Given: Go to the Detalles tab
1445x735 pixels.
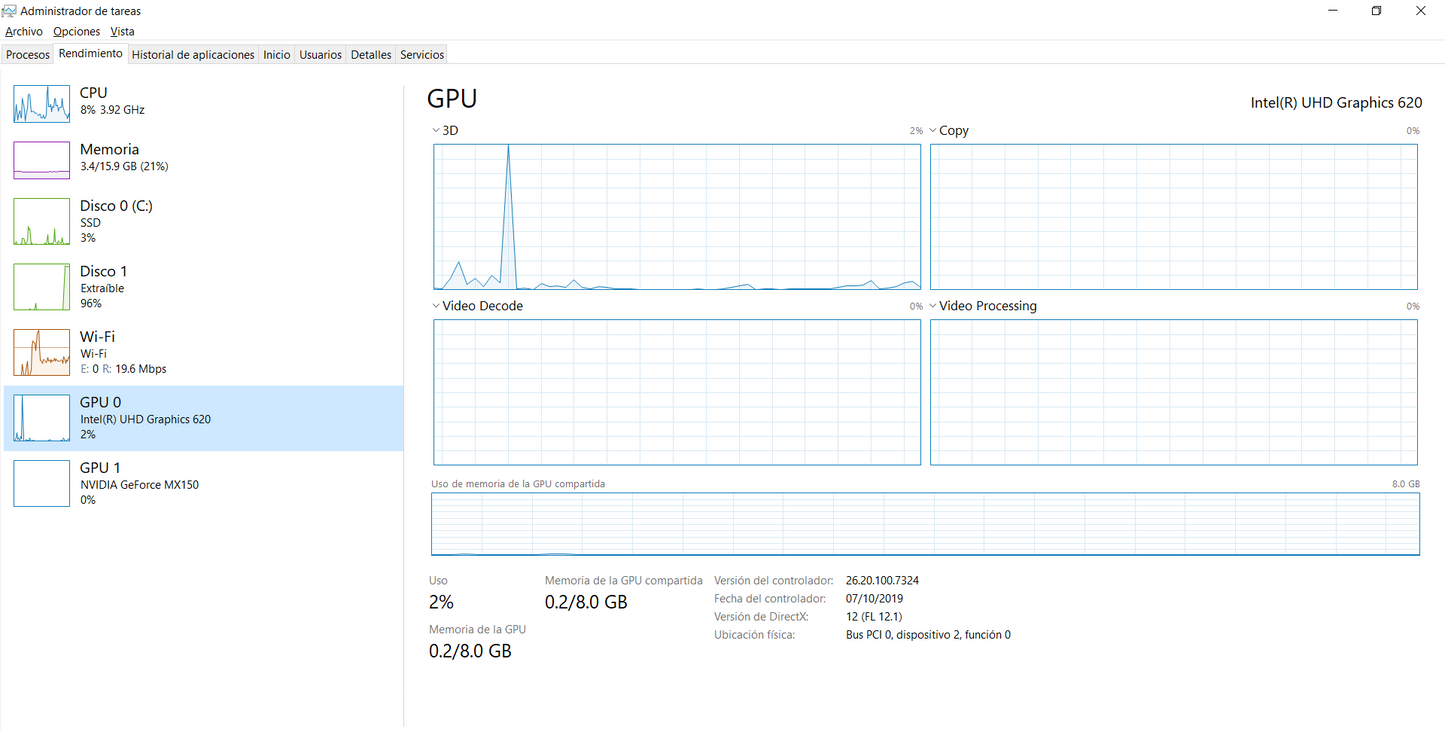Looking at the screenshot, I should [370, 55].
